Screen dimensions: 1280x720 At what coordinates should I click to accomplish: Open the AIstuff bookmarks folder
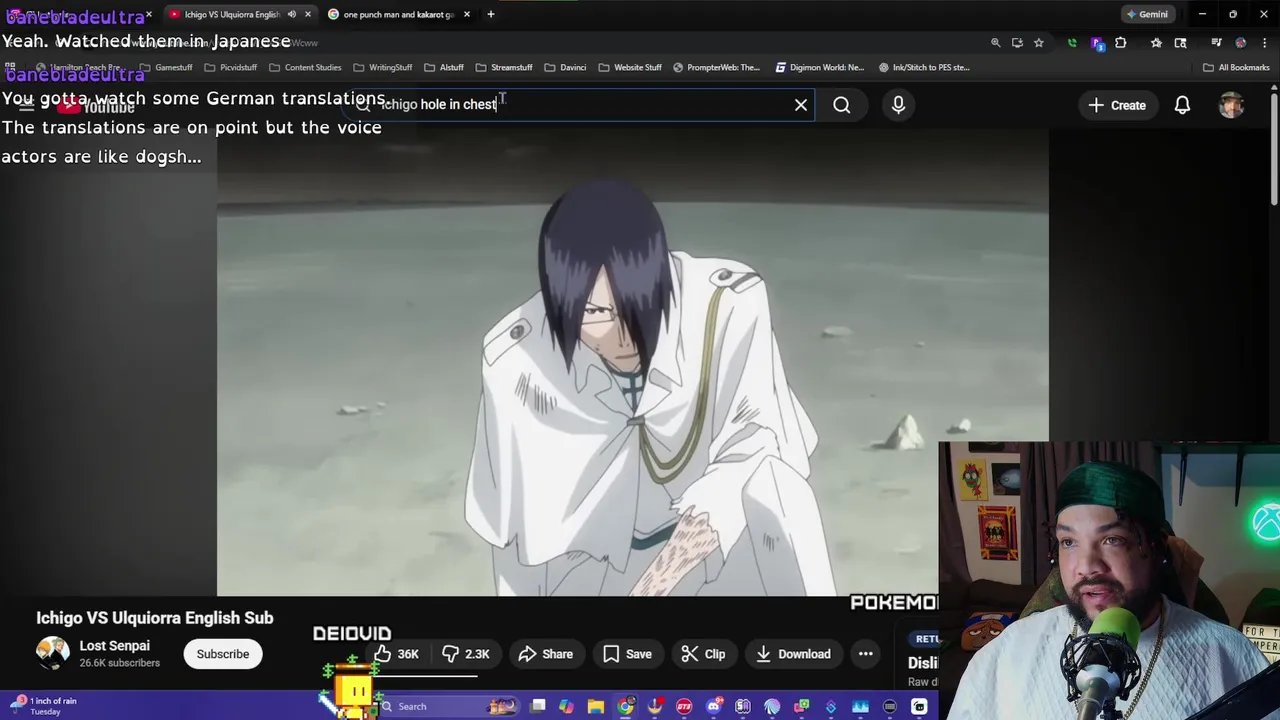coord(443,67)
